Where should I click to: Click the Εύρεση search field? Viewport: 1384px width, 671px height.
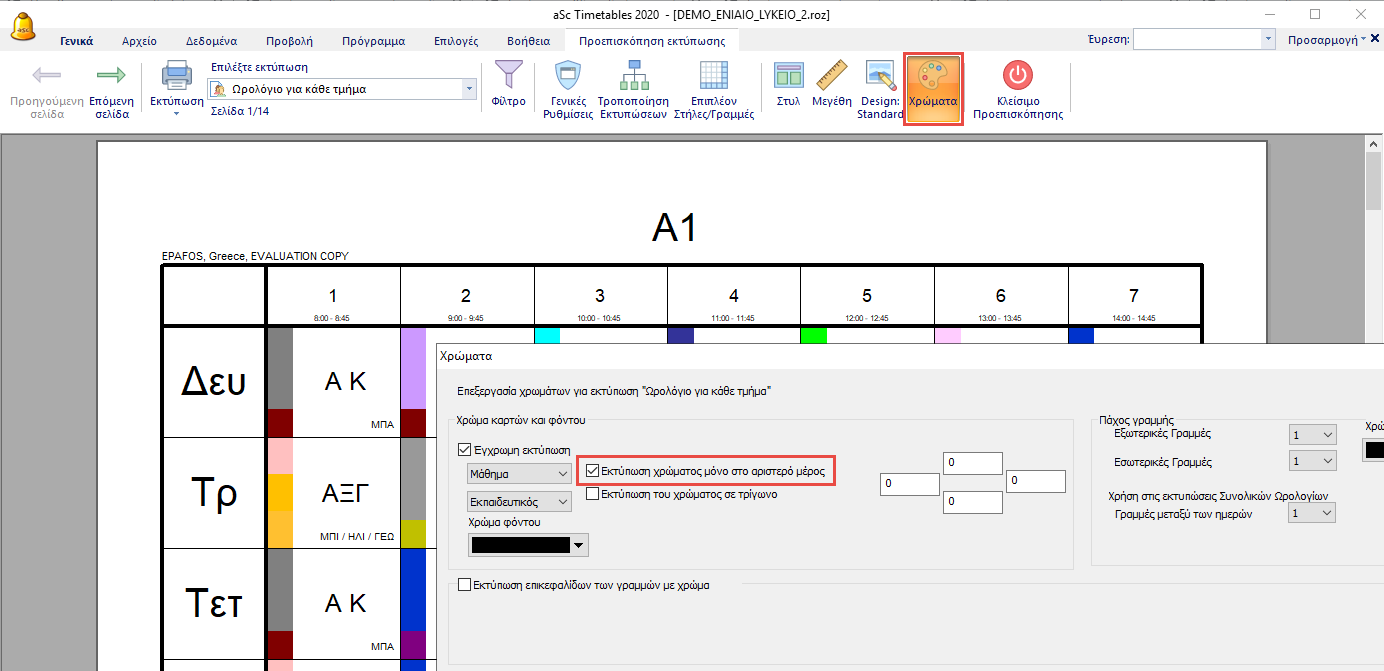tap(1197, 39)
